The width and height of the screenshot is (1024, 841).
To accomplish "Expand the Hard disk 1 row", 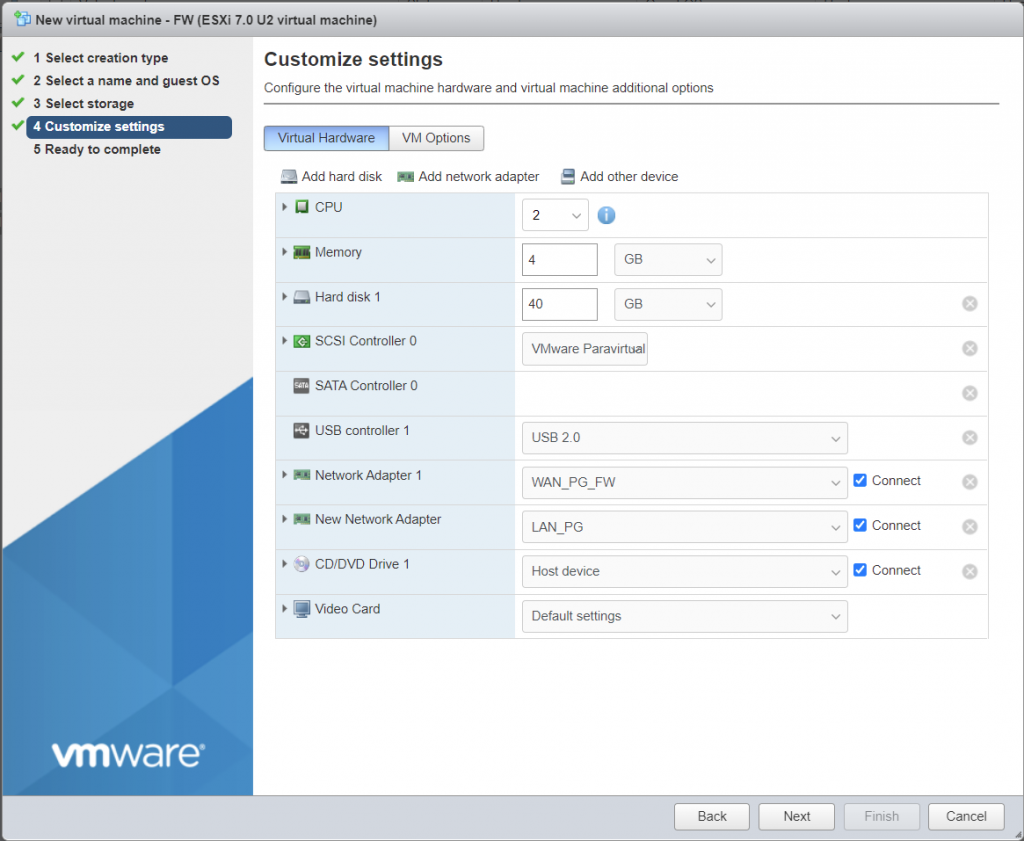I will [285, 297].
